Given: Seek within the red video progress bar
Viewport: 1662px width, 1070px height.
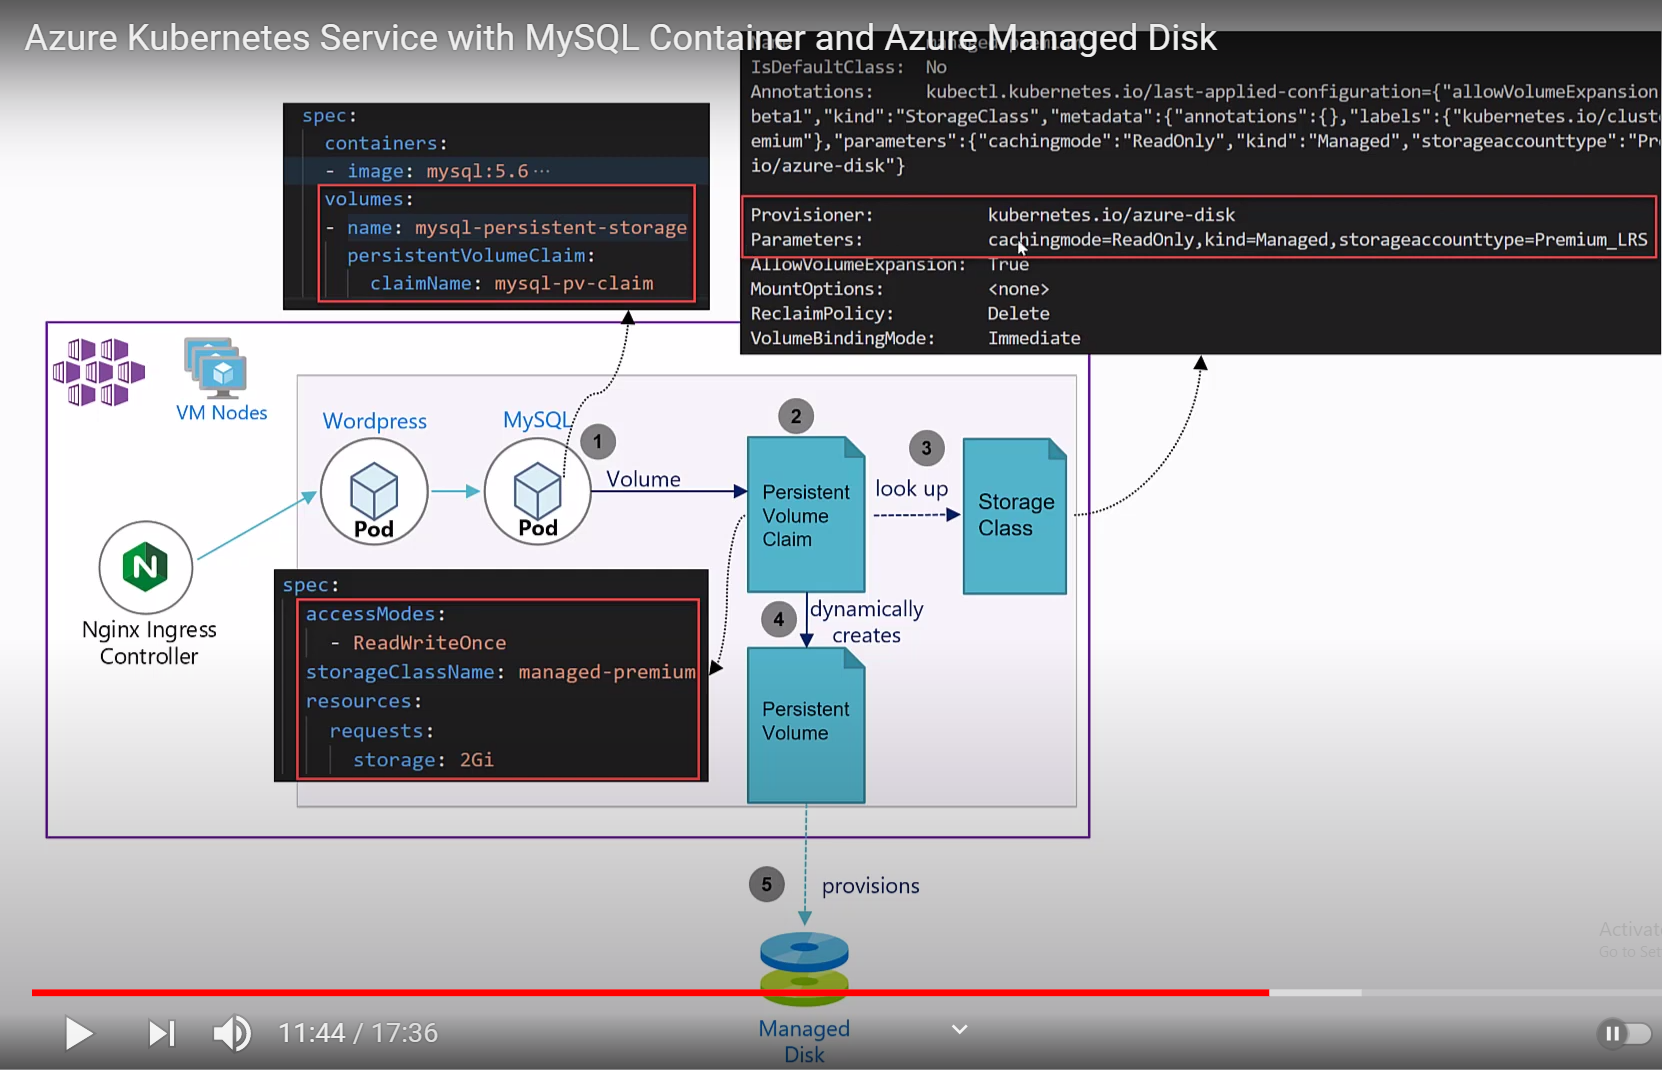Looking at the screenshot, I should pyautogui.click(x=650, y=992).
